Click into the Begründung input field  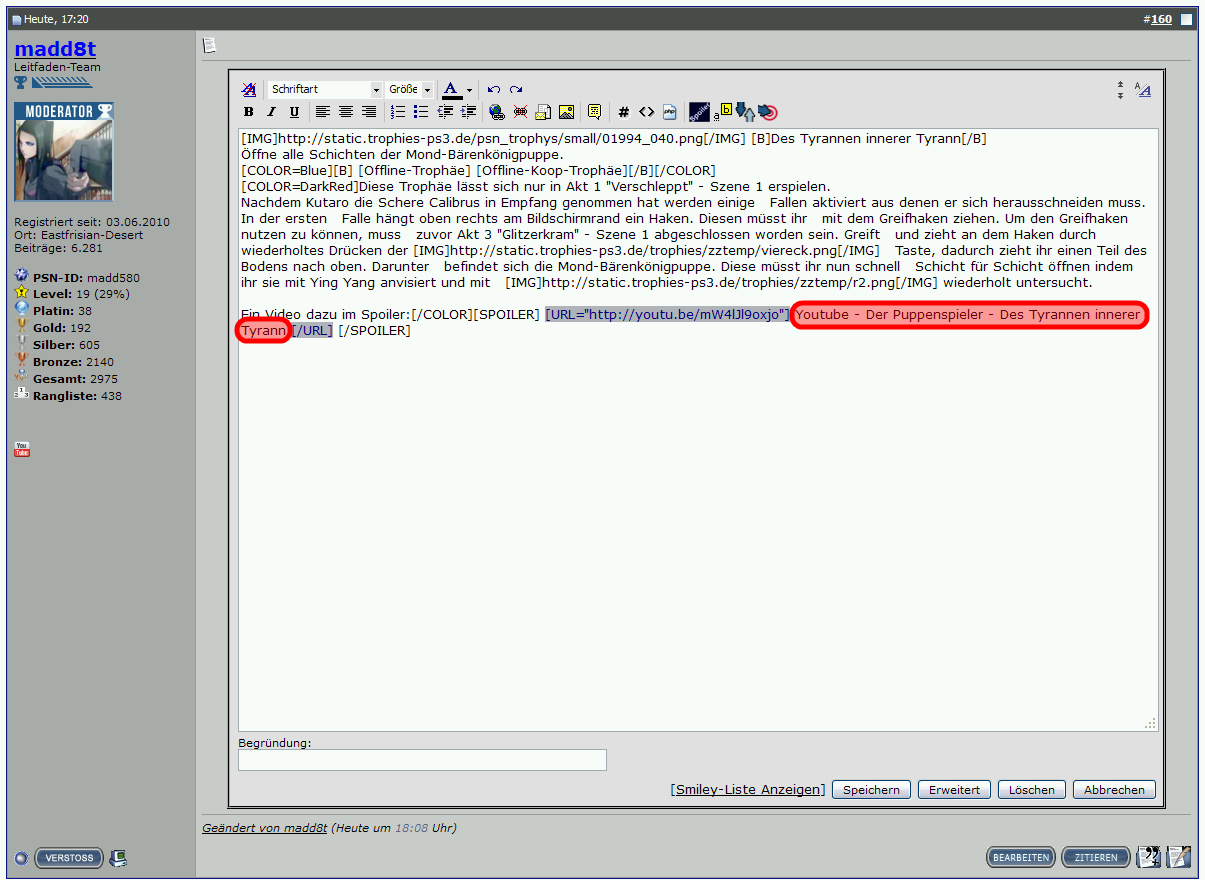[422, 761]
